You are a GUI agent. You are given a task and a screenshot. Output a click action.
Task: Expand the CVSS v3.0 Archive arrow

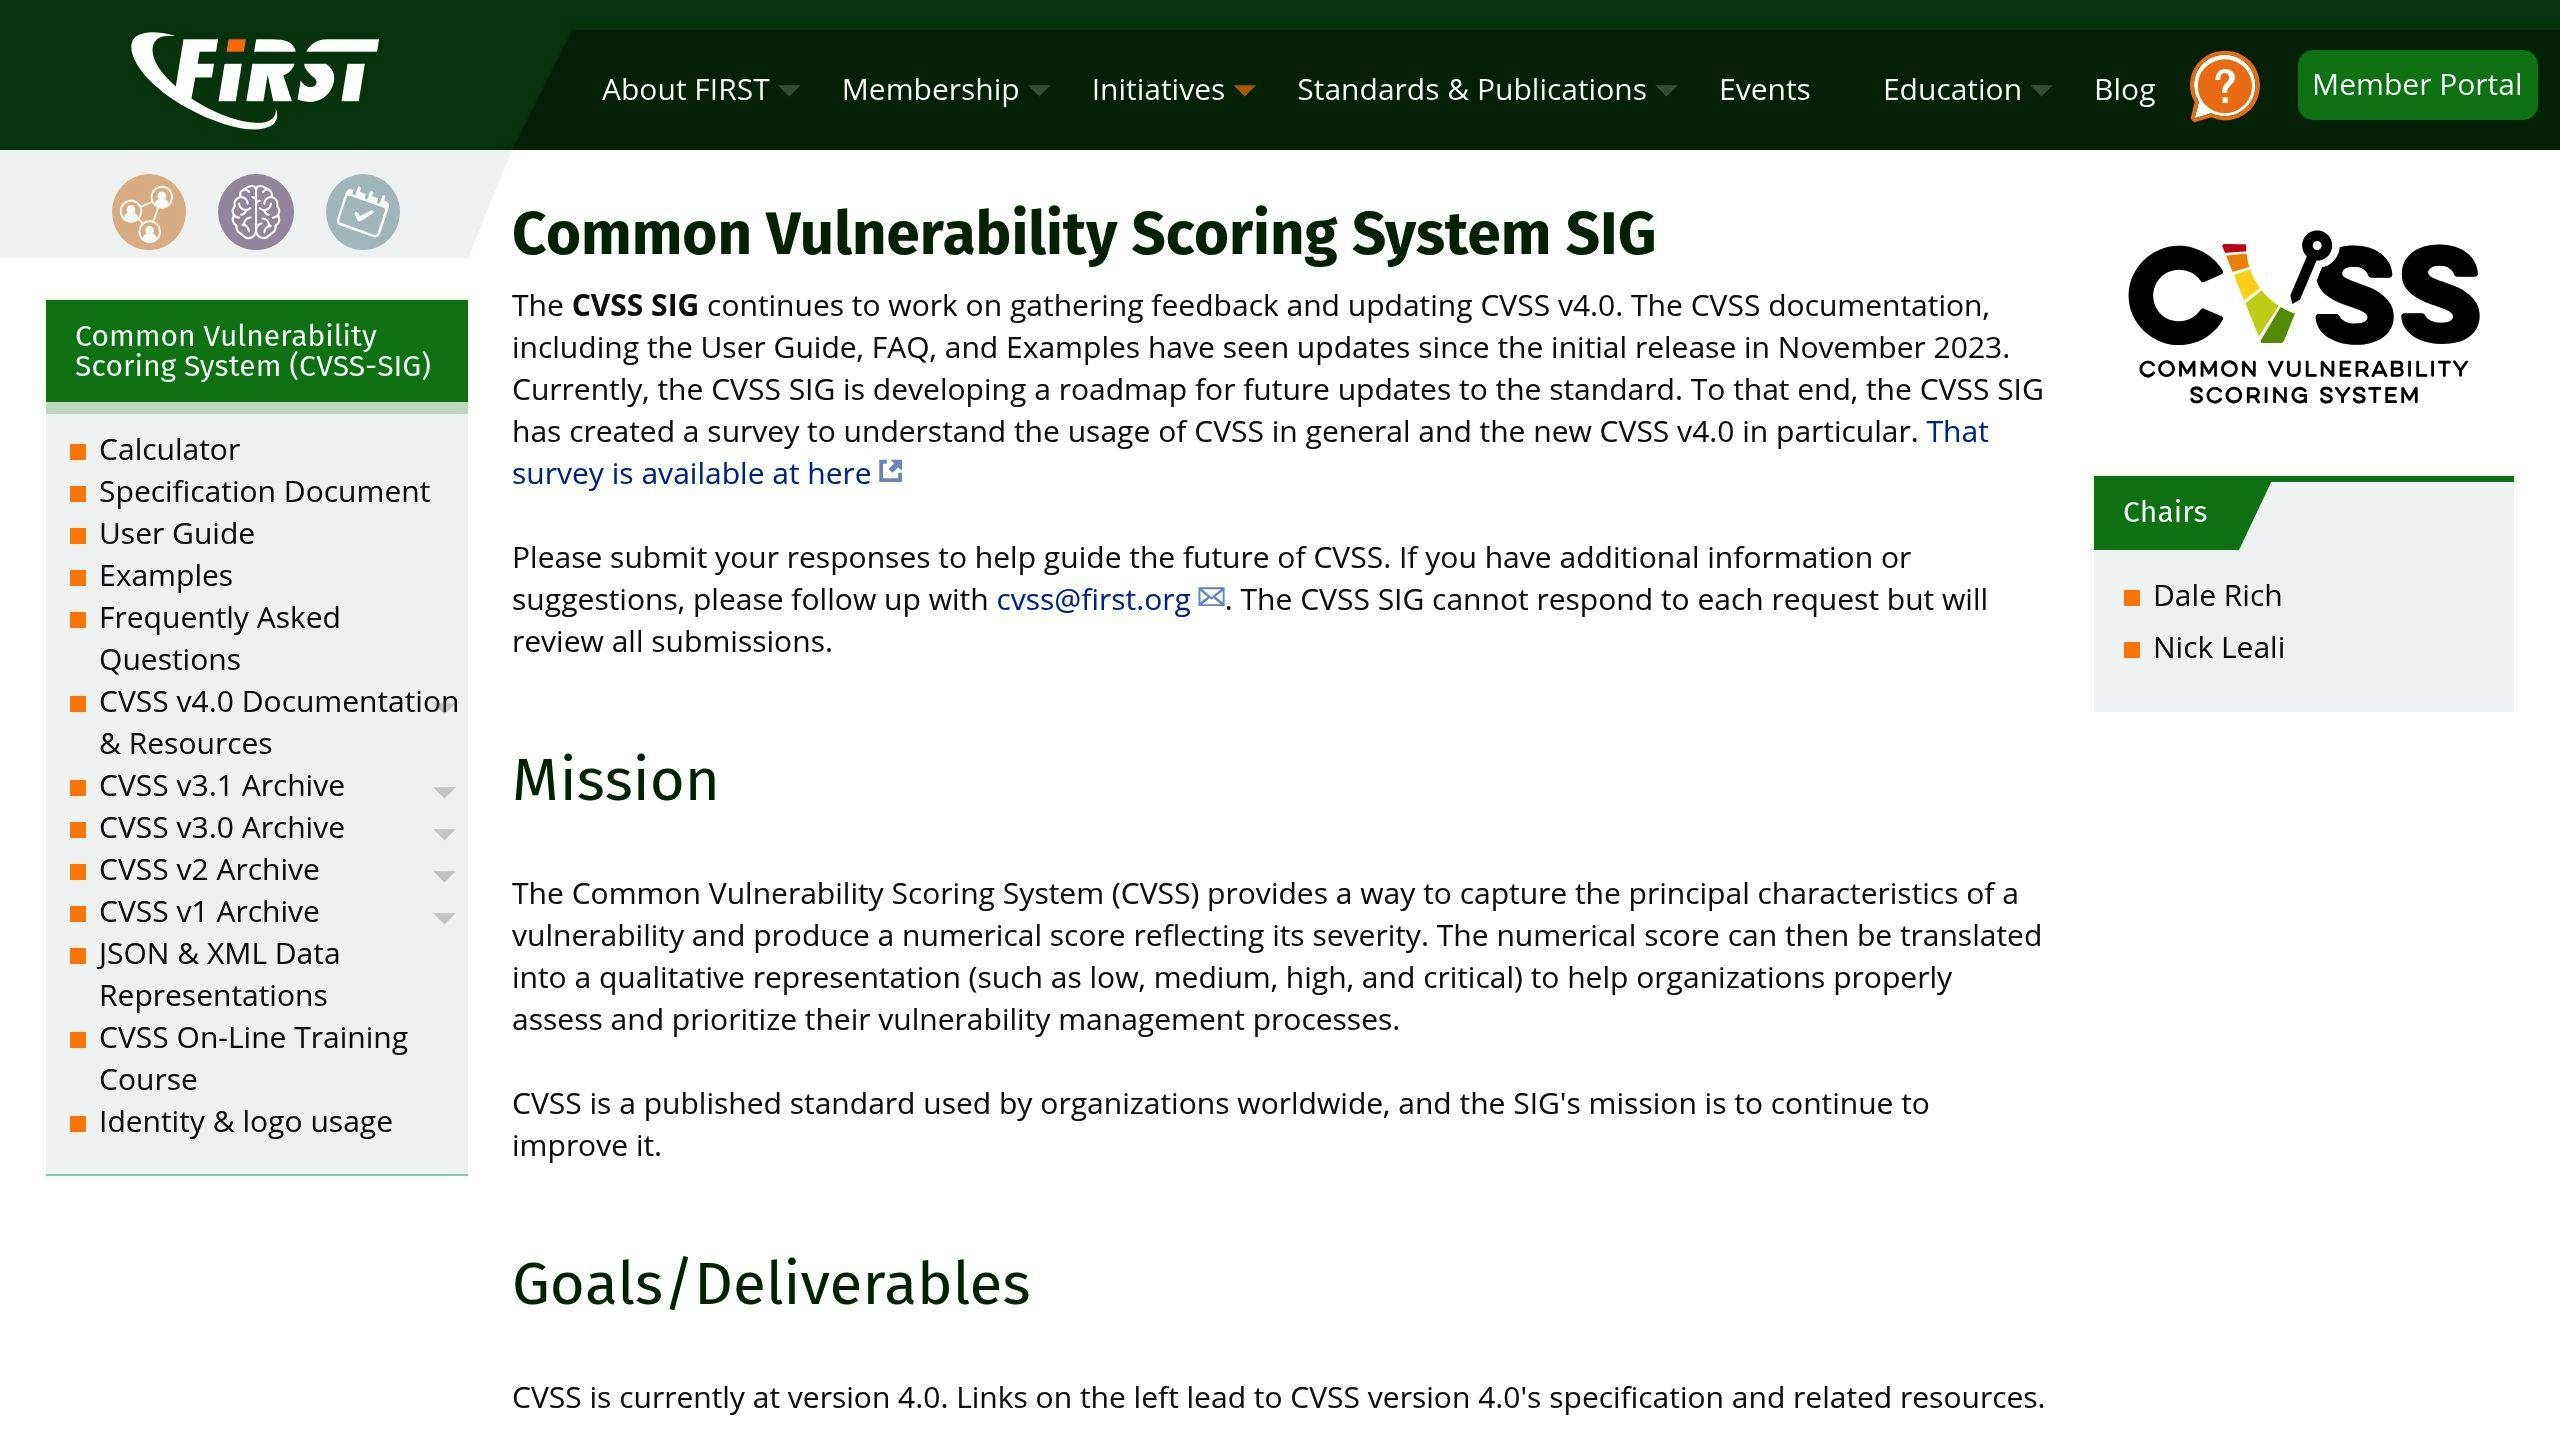pos(444,833)
